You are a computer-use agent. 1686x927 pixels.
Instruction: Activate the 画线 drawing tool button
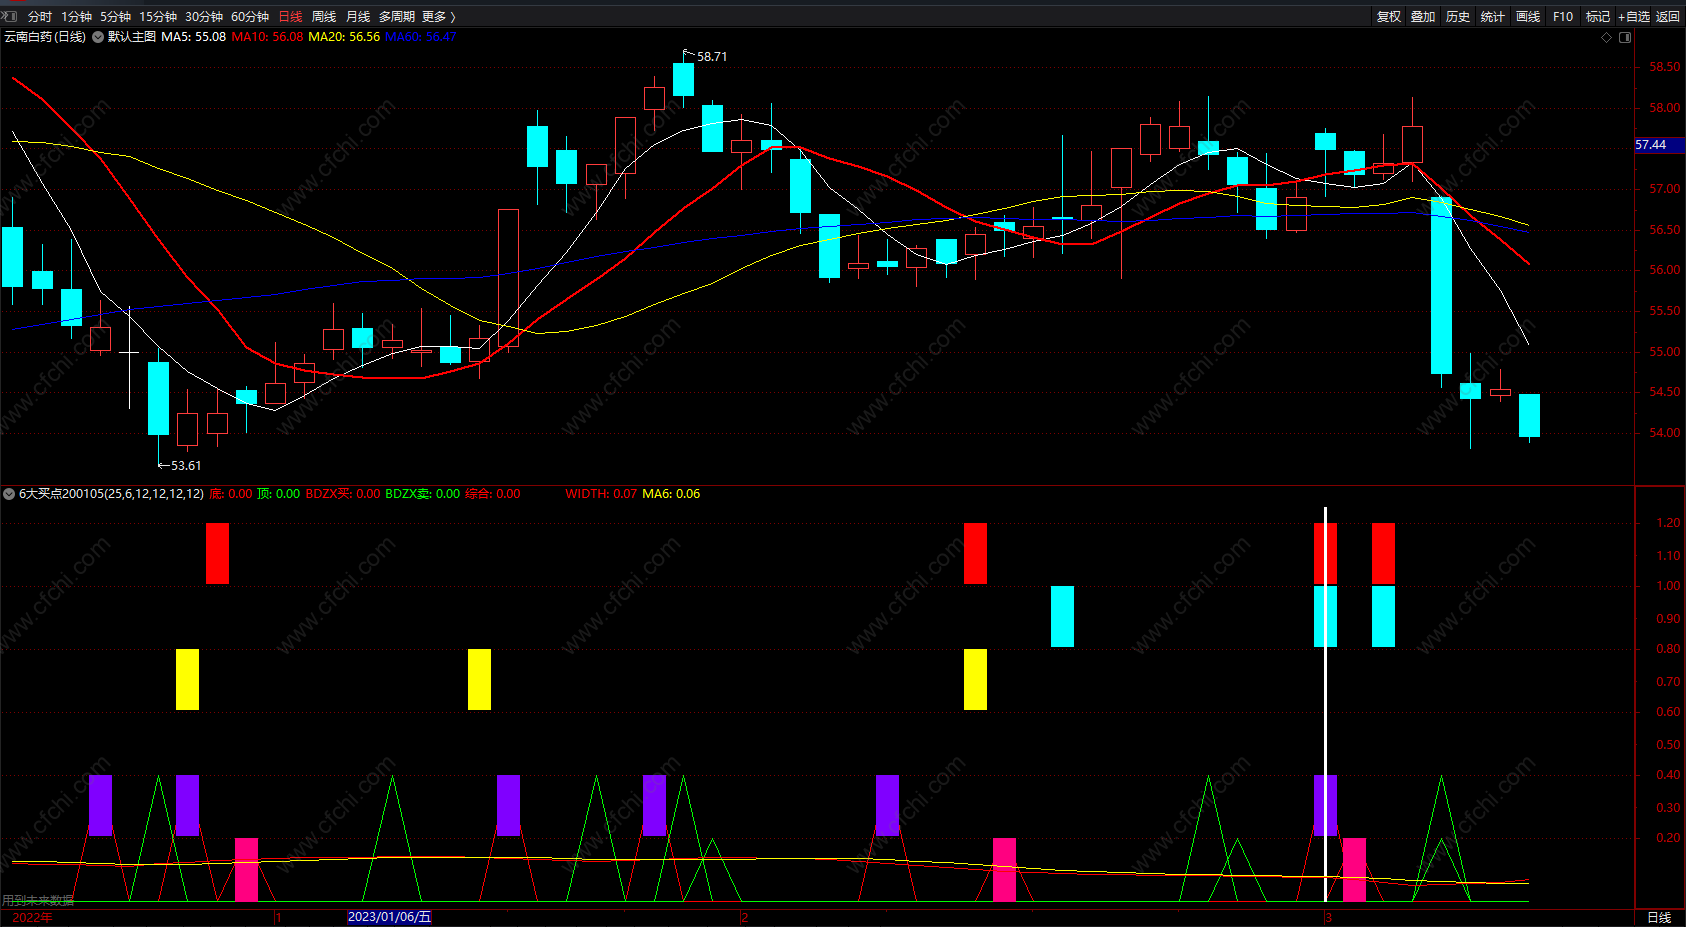pos(1528,17)
